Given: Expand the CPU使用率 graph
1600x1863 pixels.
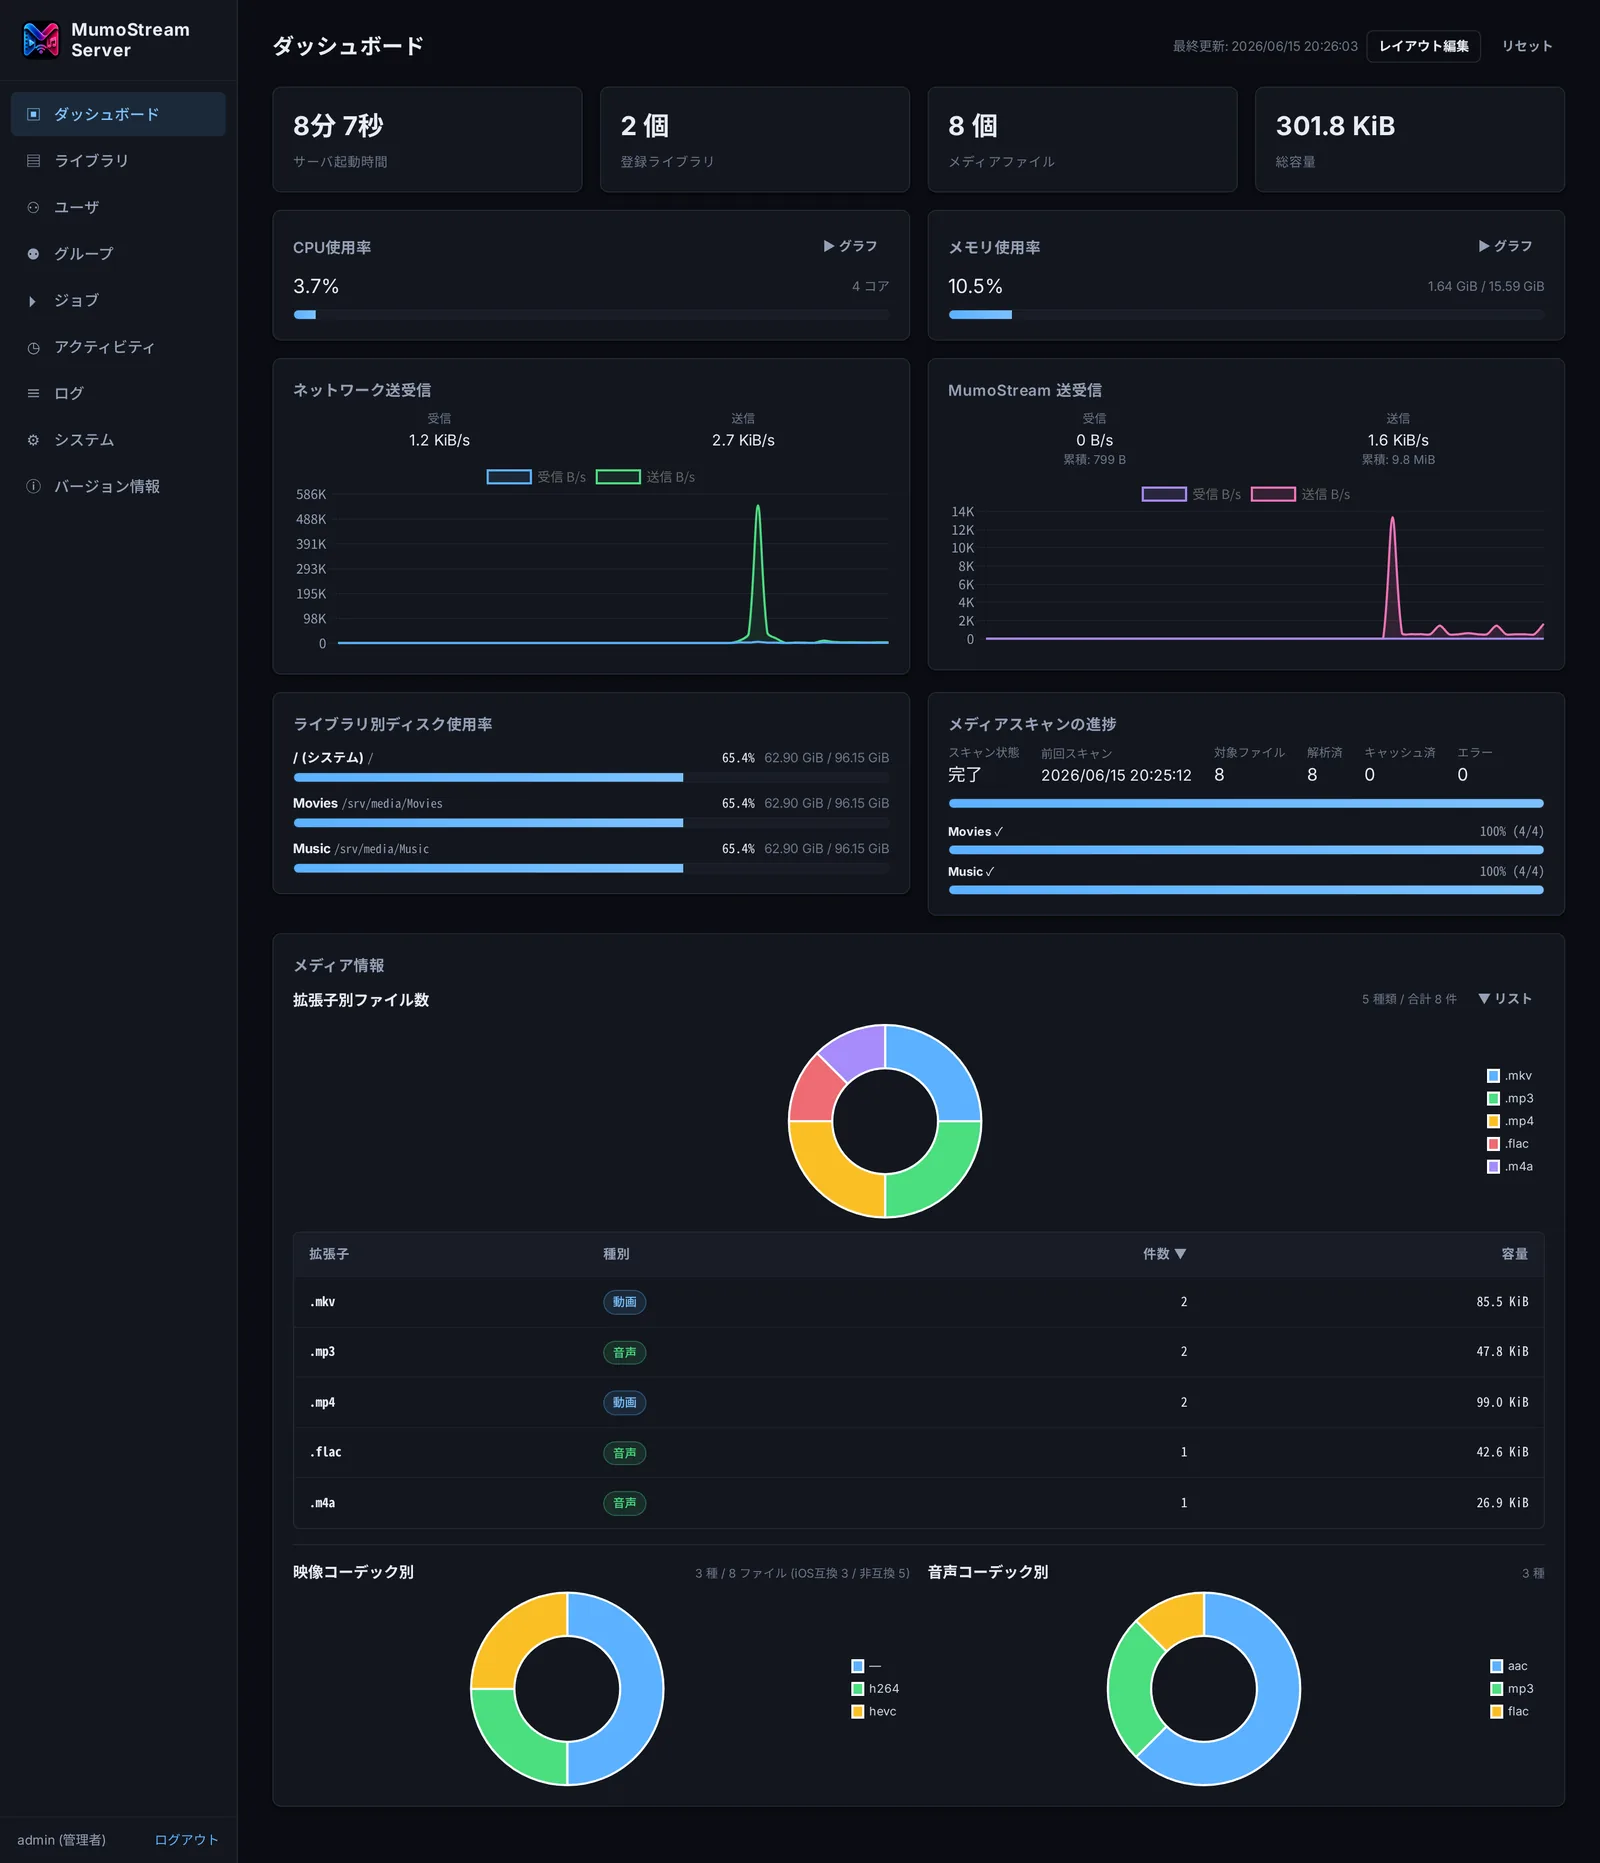Looking at the screenshot, I should coord(850,246).
